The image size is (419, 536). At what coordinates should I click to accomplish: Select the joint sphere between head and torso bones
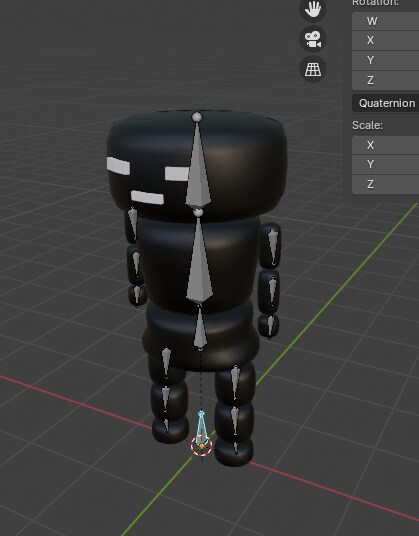pyautogui.click(x=198, y=213)
